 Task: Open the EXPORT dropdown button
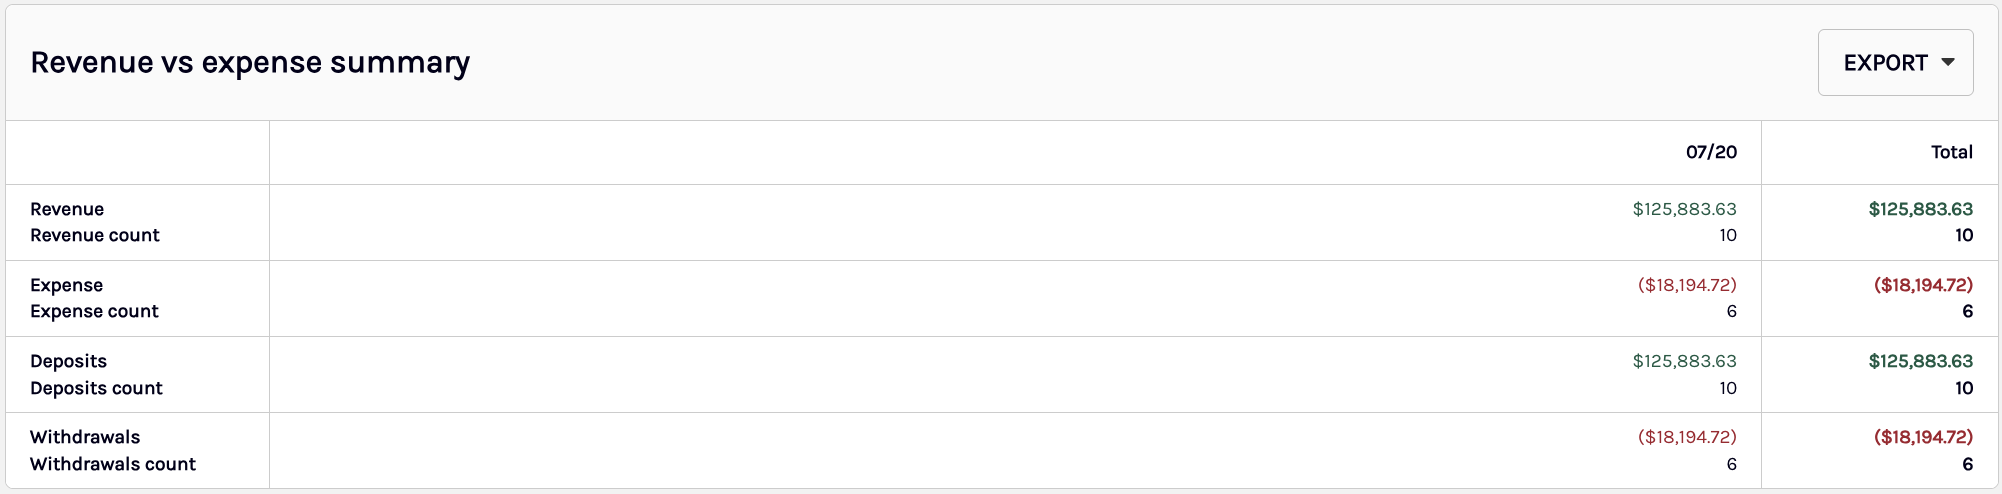(1895, 62)
